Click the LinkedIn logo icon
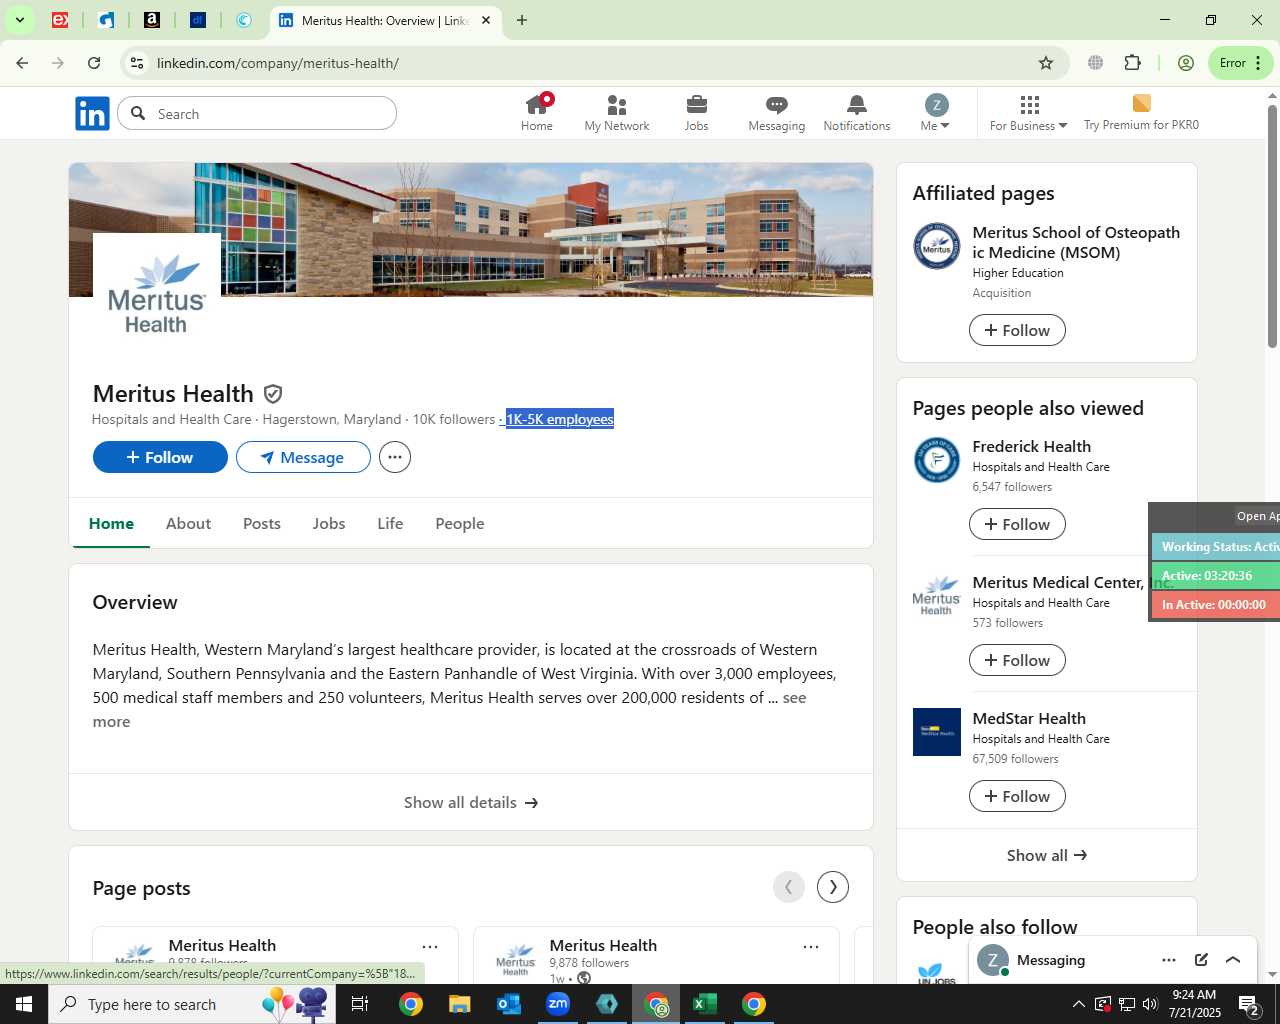 [x=92, y=114]
